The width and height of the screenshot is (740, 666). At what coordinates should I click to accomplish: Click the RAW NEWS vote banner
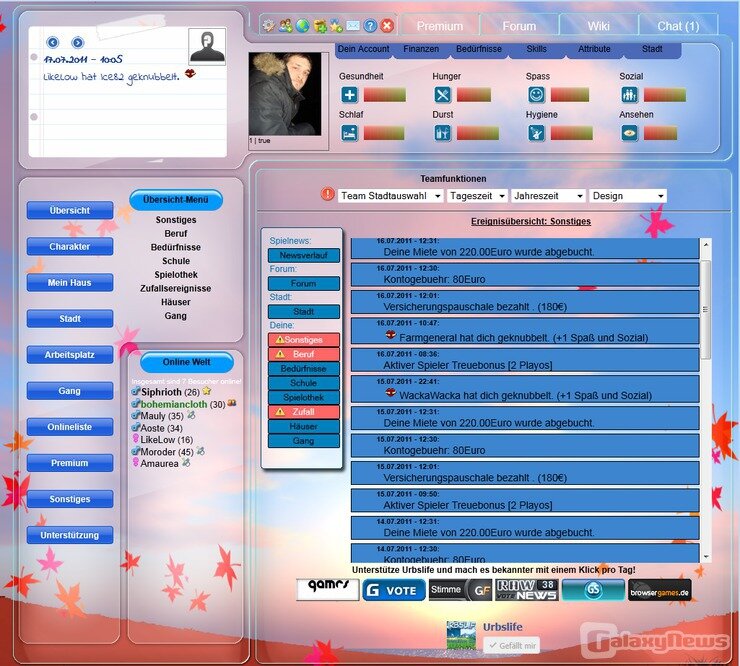[526, 590]
